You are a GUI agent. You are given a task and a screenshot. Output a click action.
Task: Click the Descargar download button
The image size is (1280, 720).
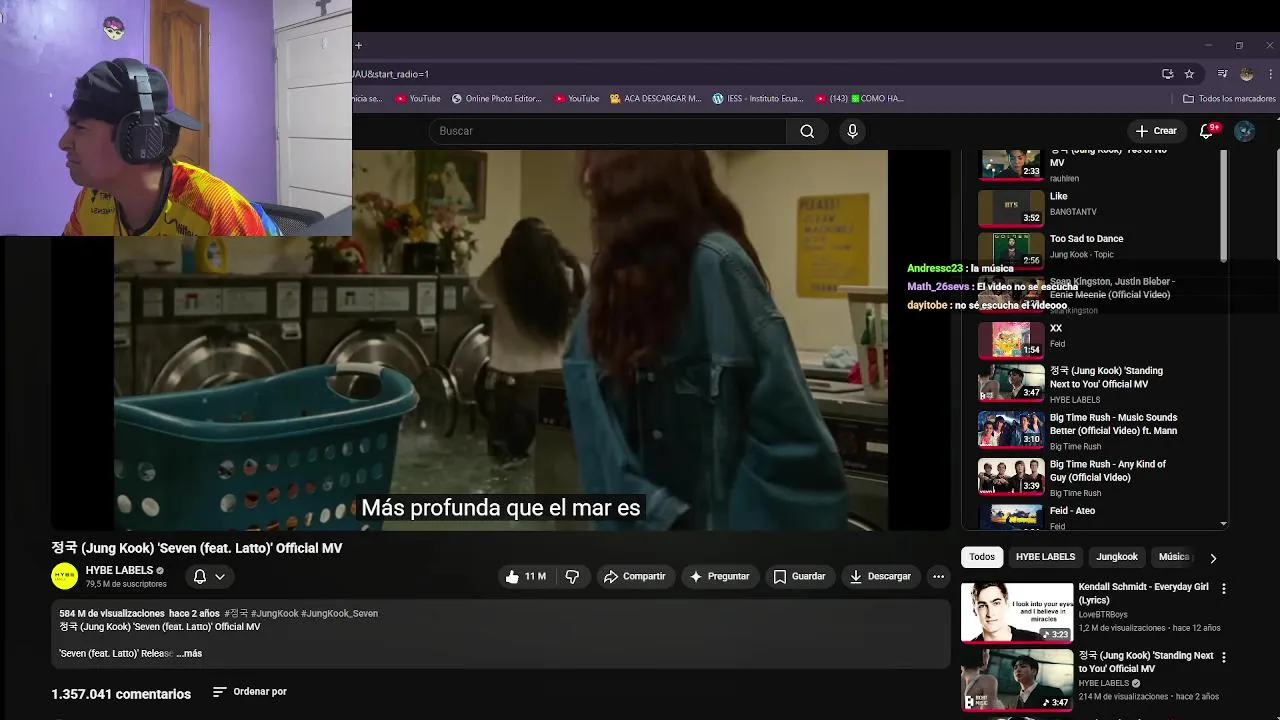point(880,576)
